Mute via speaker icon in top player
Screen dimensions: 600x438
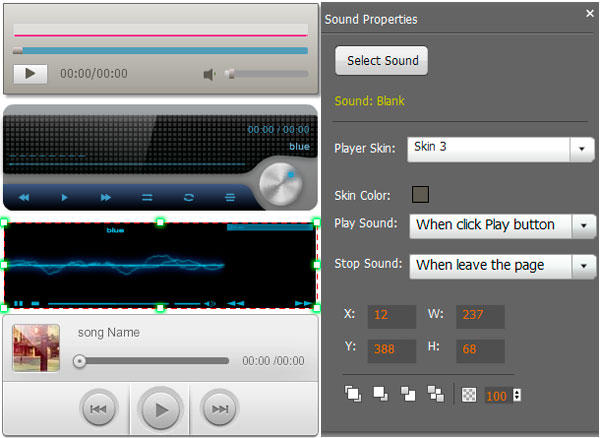point(209,74)
